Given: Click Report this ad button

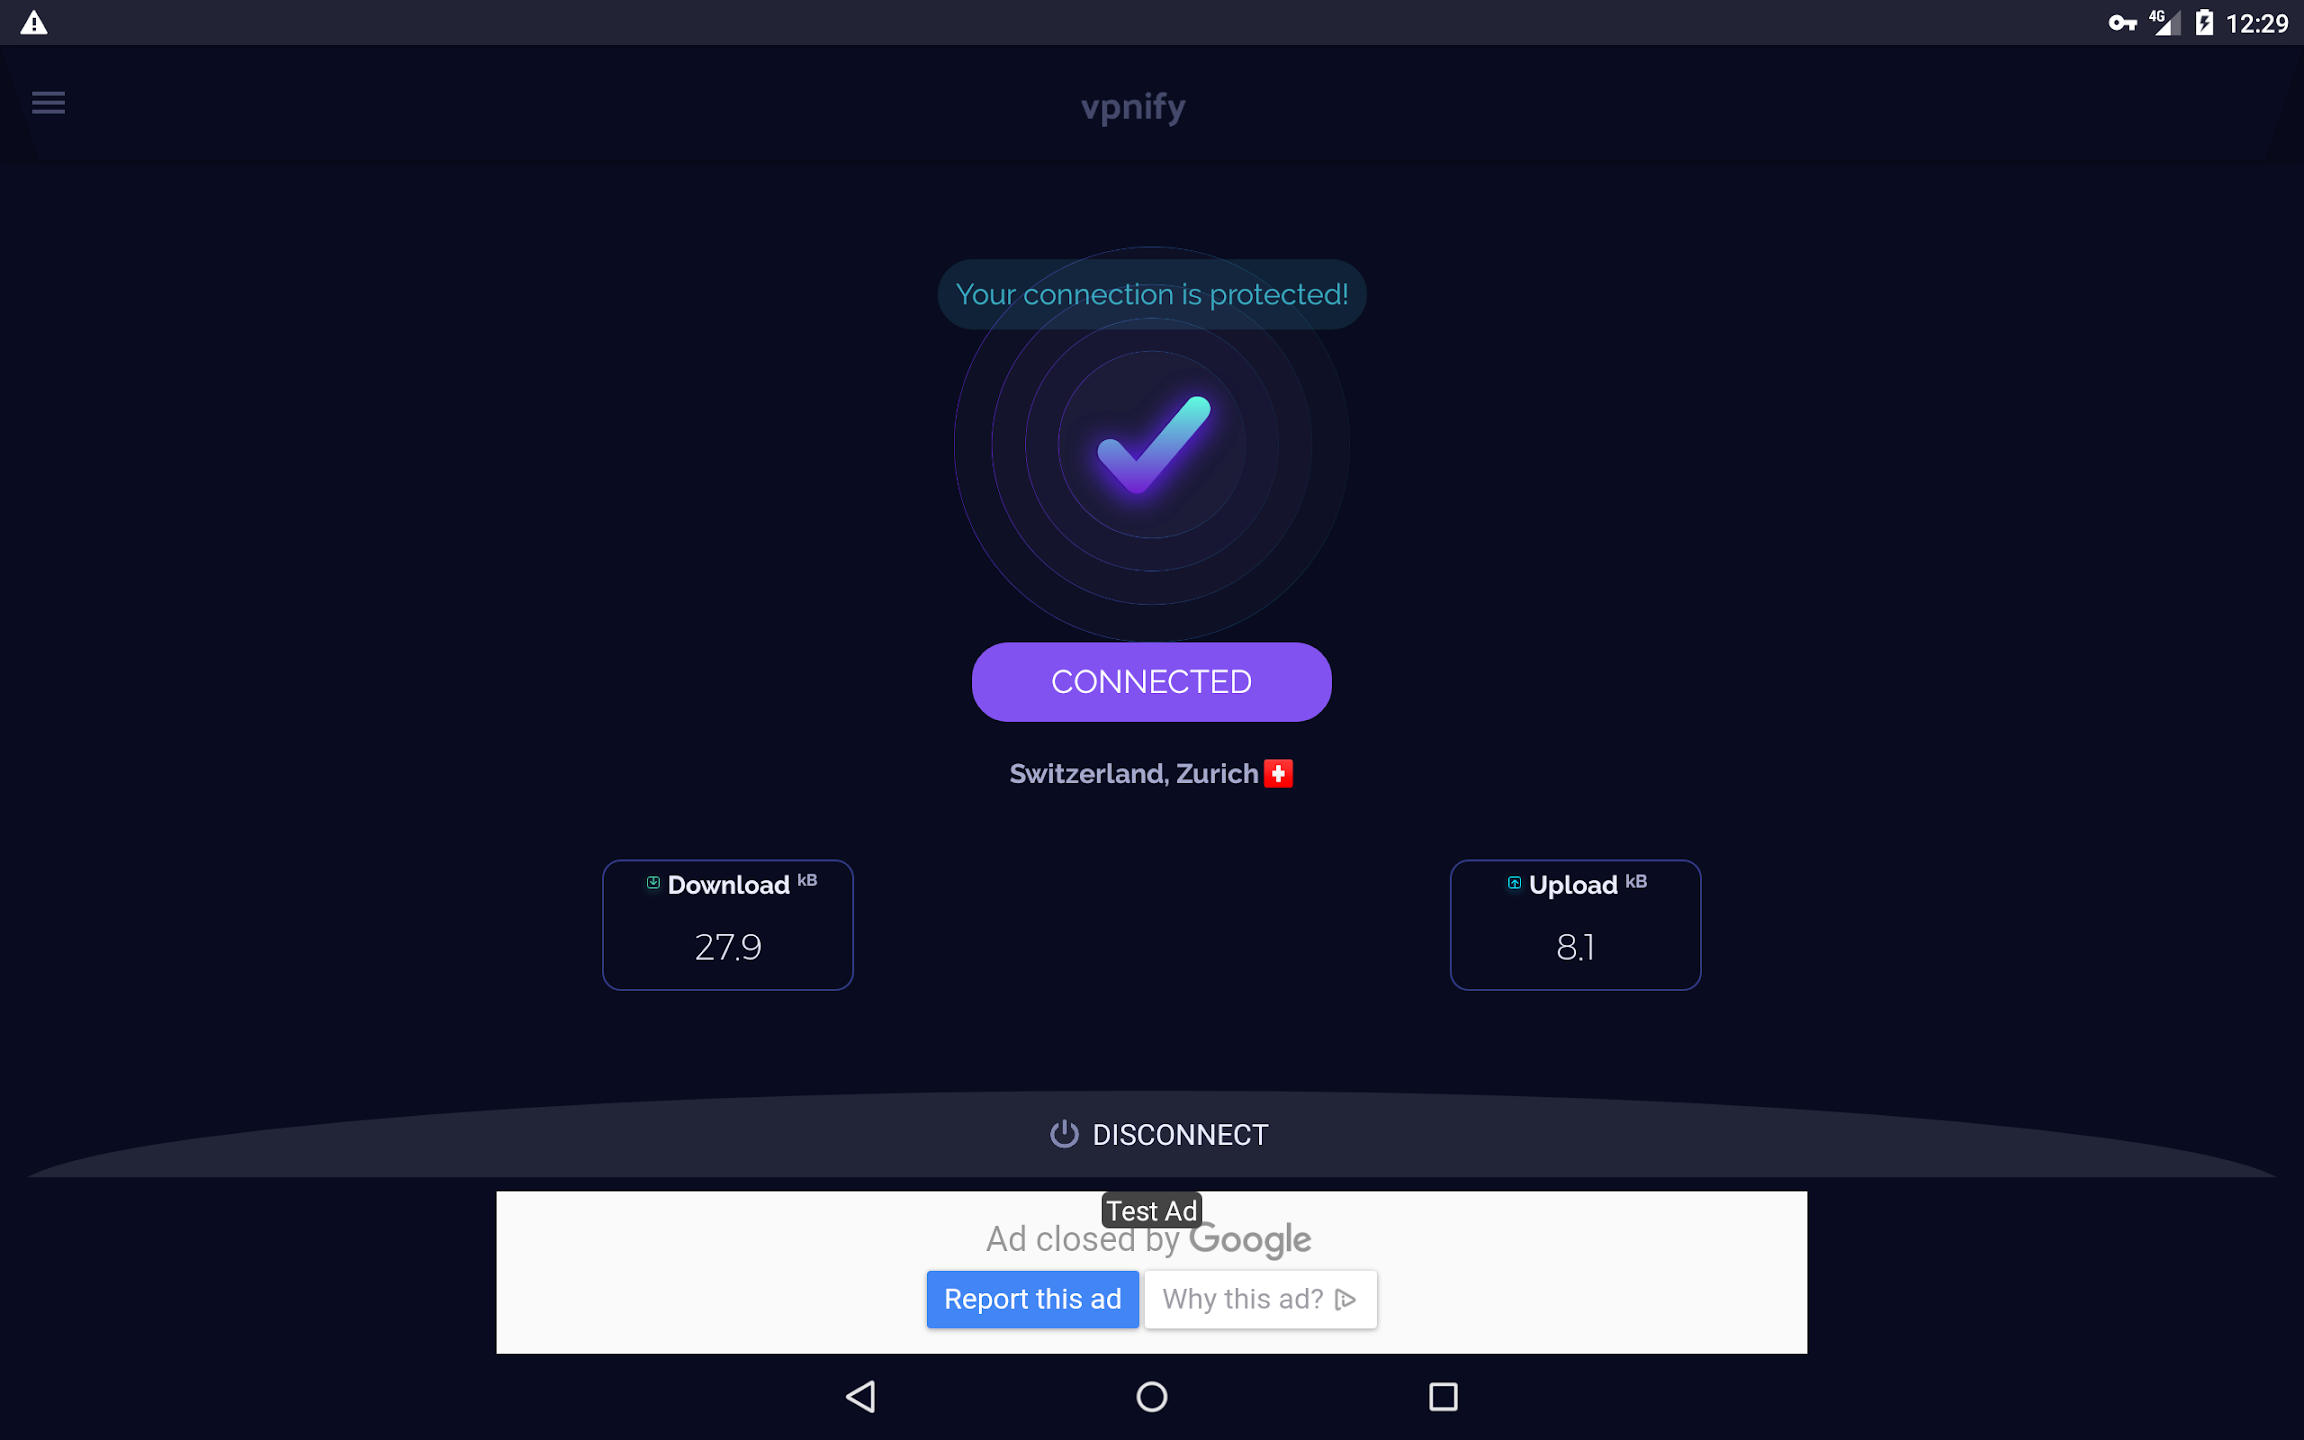Looking at the screenshot, I should [x=1030, y=1297].
